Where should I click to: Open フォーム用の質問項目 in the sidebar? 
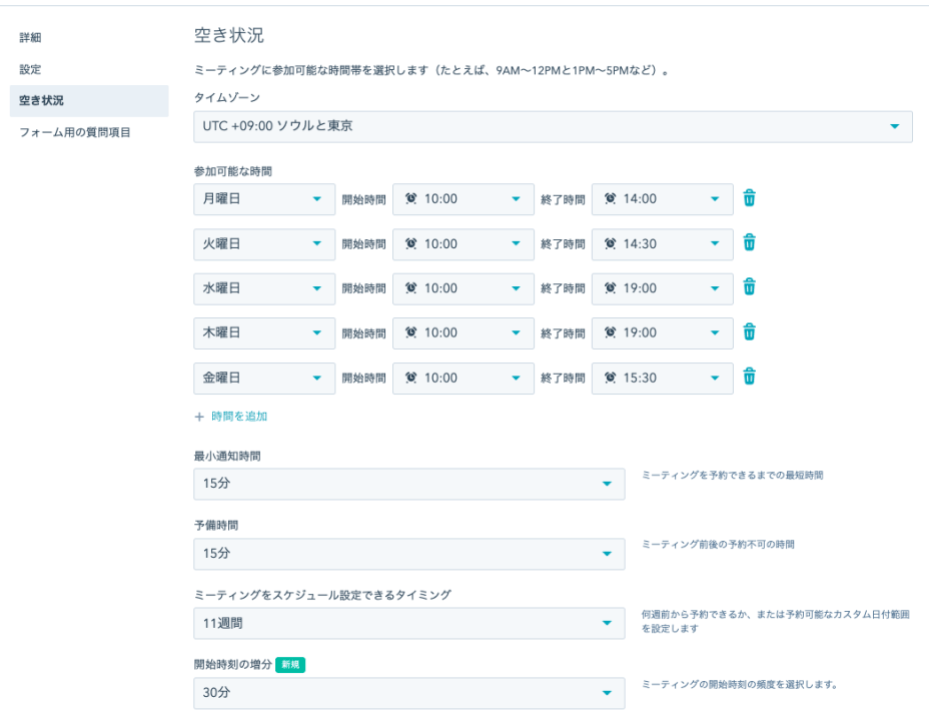pyautogui.click(x=75, y=132)
